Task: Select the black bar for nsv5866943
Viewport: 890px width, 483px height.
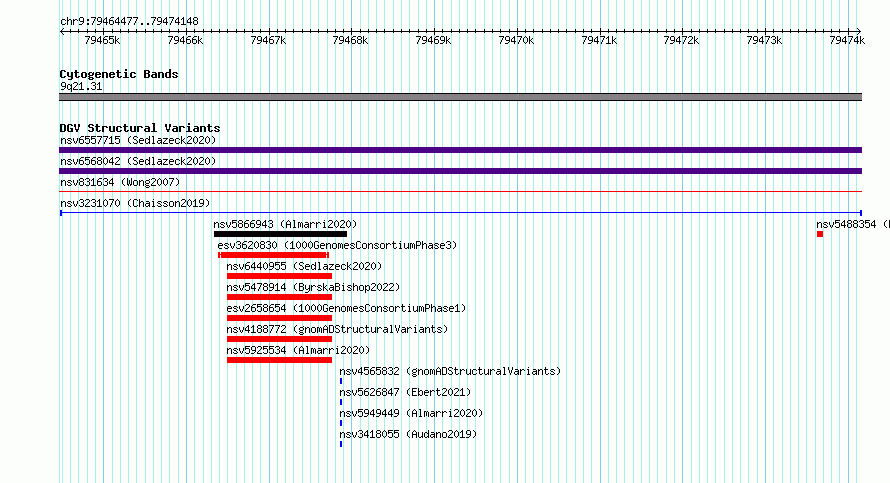Action: click(280, 234)
